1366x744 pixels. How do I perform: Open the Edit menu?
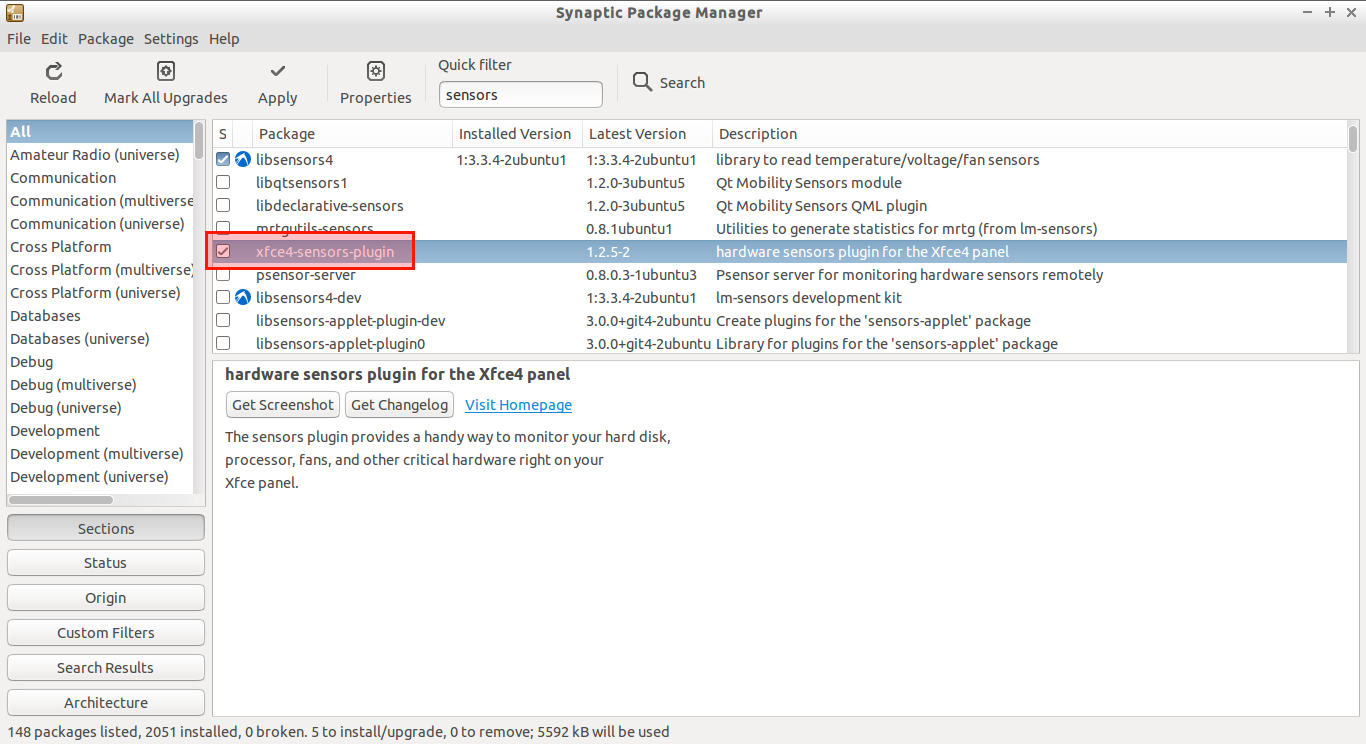(54, 39)
